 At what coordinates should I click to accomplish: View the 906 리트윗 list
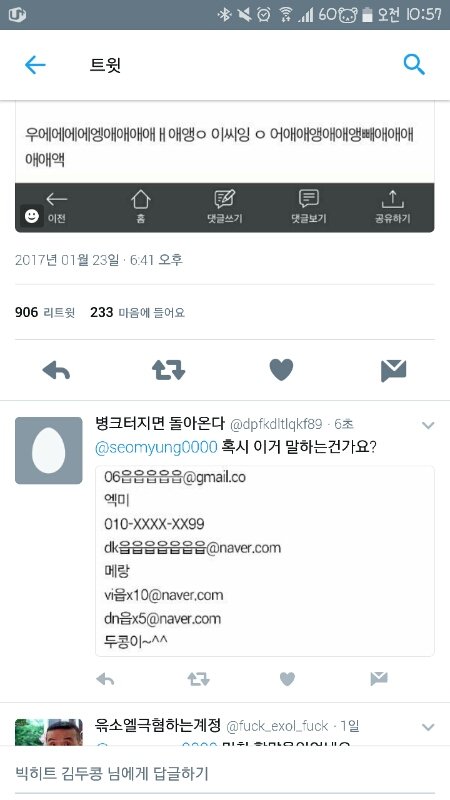point(45,312)
